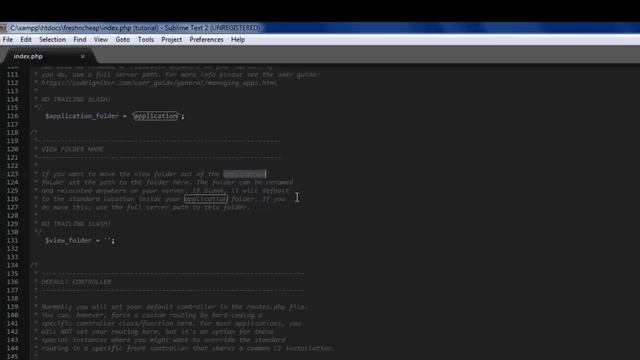Click the $view_folder variable on line 131
Viewport: 640px width, 360px height.
coord(69,240)
